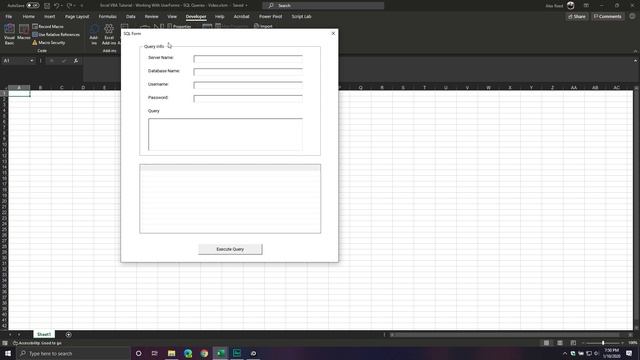Switch to the Script Lab tab
Screen dimensions: 640x360
click(301, 17)
